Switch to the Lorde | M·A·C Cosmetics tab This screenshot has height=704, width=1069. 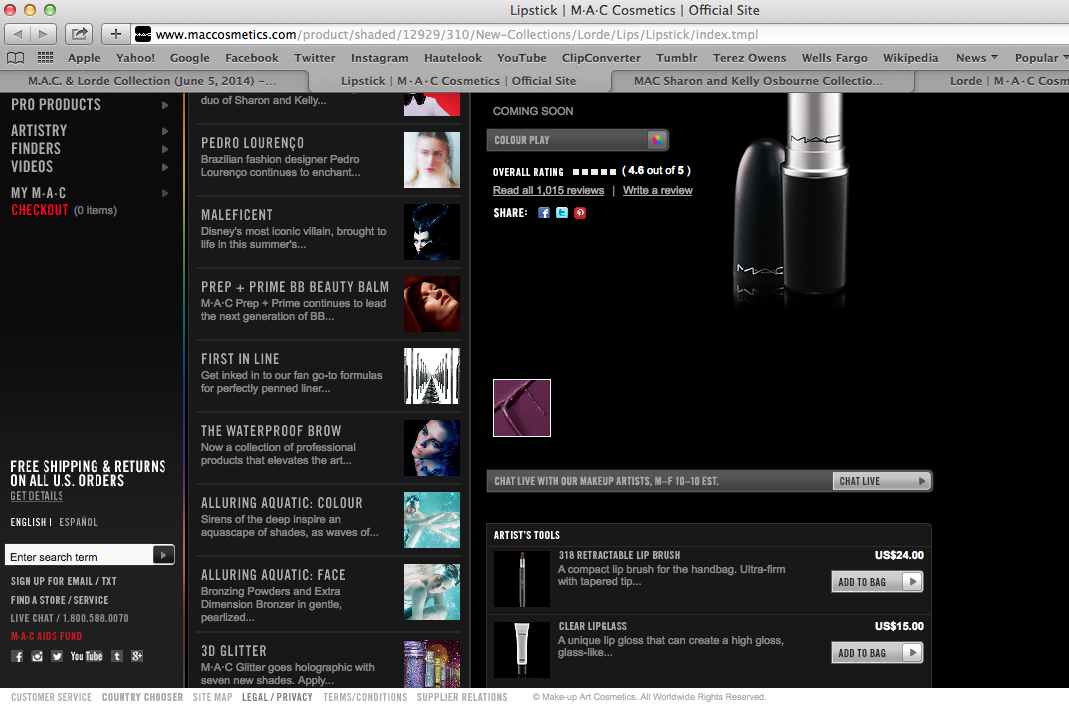coord(992,81)
